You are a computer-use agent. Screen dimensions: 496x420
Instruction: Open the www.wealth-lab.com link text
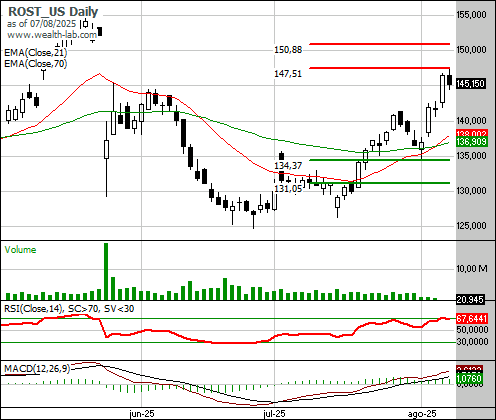click(52, 35)
